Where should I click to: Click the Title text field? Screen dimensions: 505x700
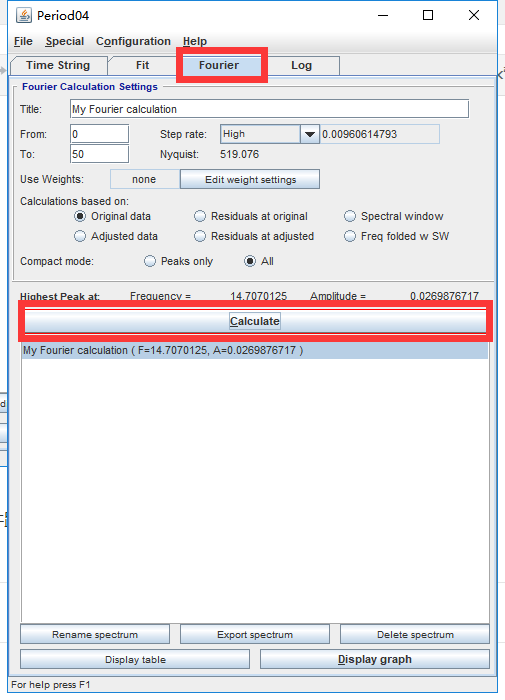[x=269, y=109]
